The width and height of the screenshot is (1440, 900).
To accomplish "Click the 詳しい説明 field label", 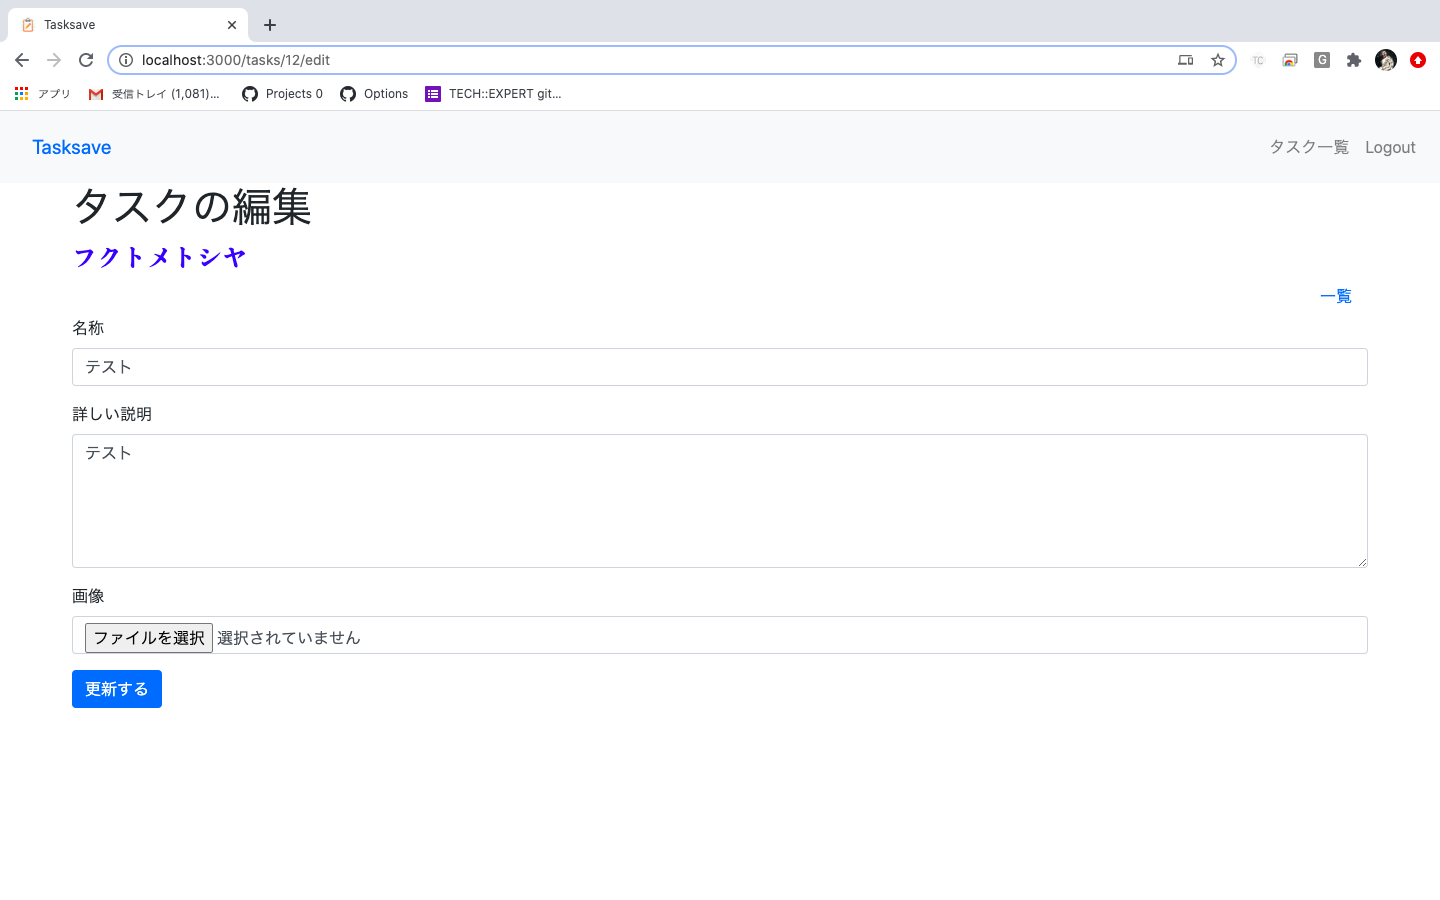I will tap(112, 414).
